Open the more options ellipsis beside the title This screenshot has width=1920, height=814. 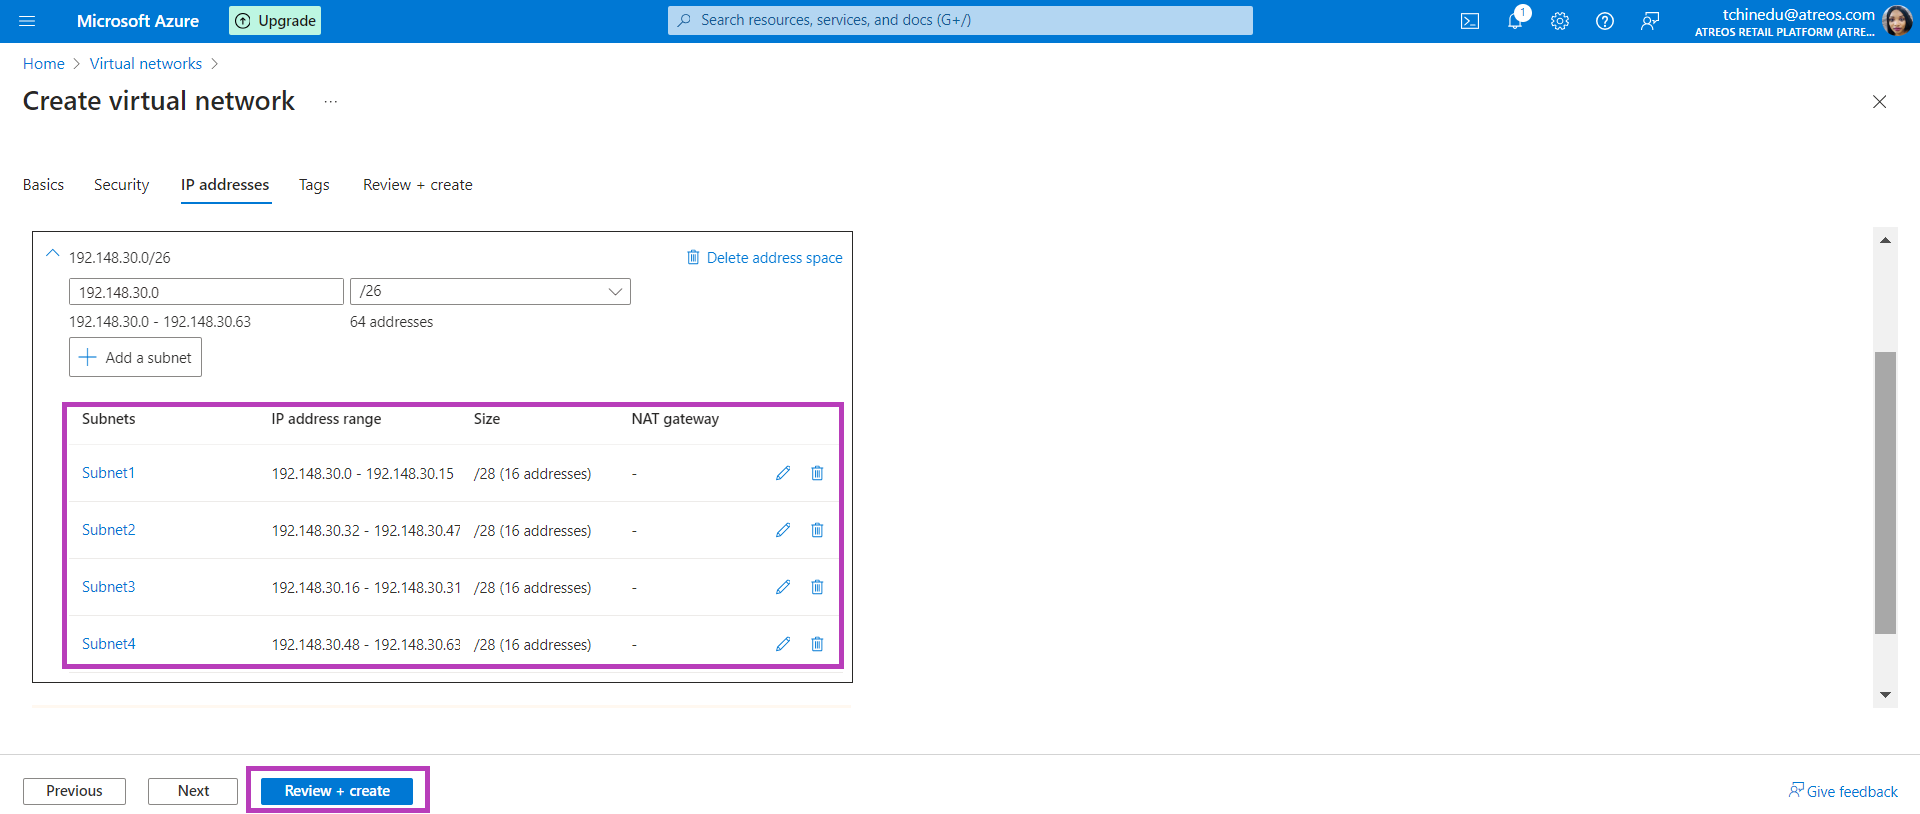(x=331, y=102)
